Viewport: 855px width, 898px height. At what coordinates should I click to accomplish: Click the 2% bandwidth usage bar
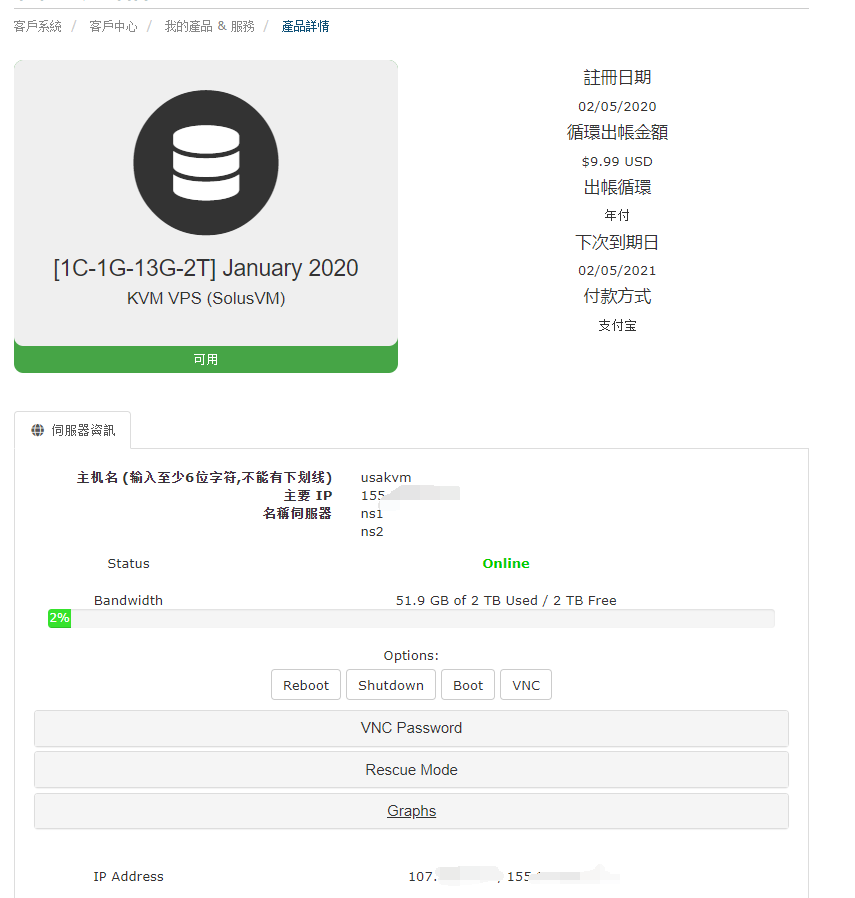tap(60, 619)
